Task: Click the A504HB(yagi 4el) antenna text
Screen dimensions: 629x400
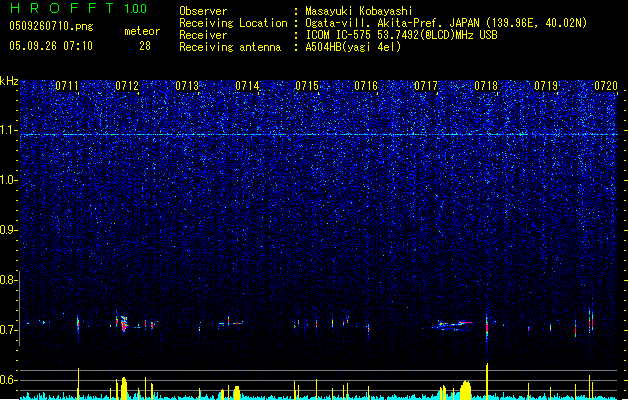Action: 353,47
